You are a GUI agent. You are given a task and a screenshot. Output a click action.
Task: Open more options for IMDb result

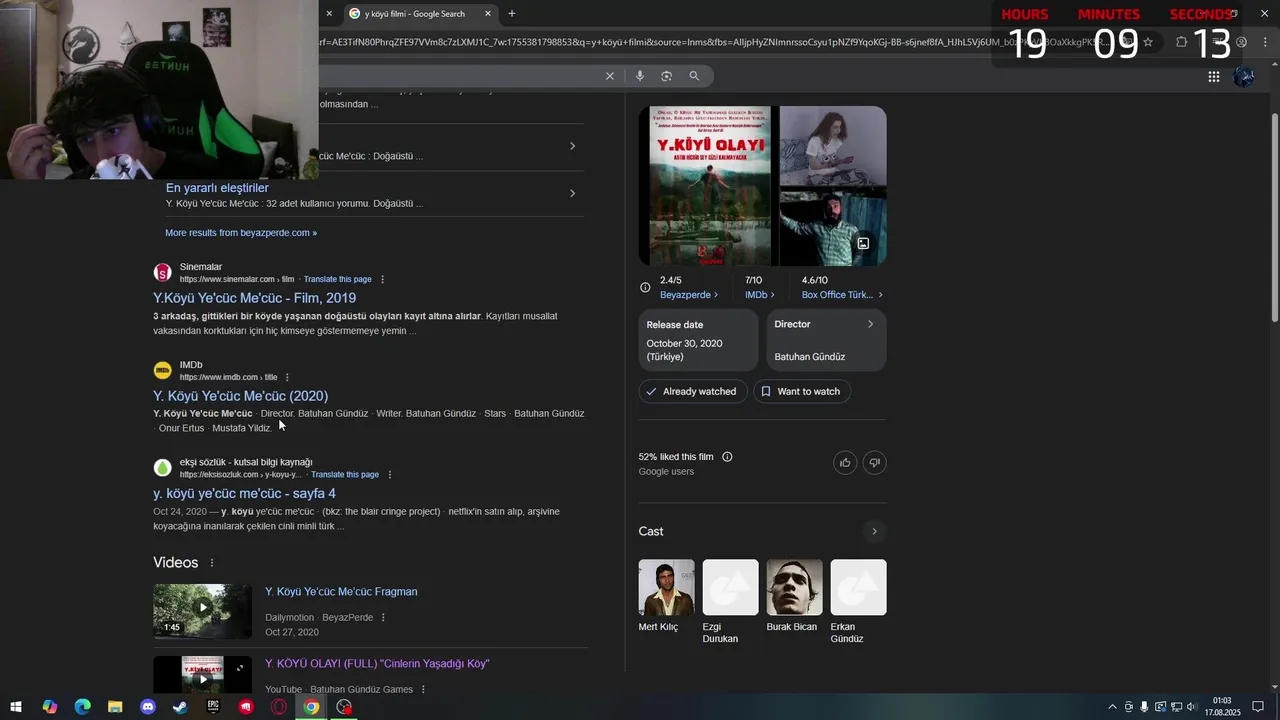coord(287,377)
